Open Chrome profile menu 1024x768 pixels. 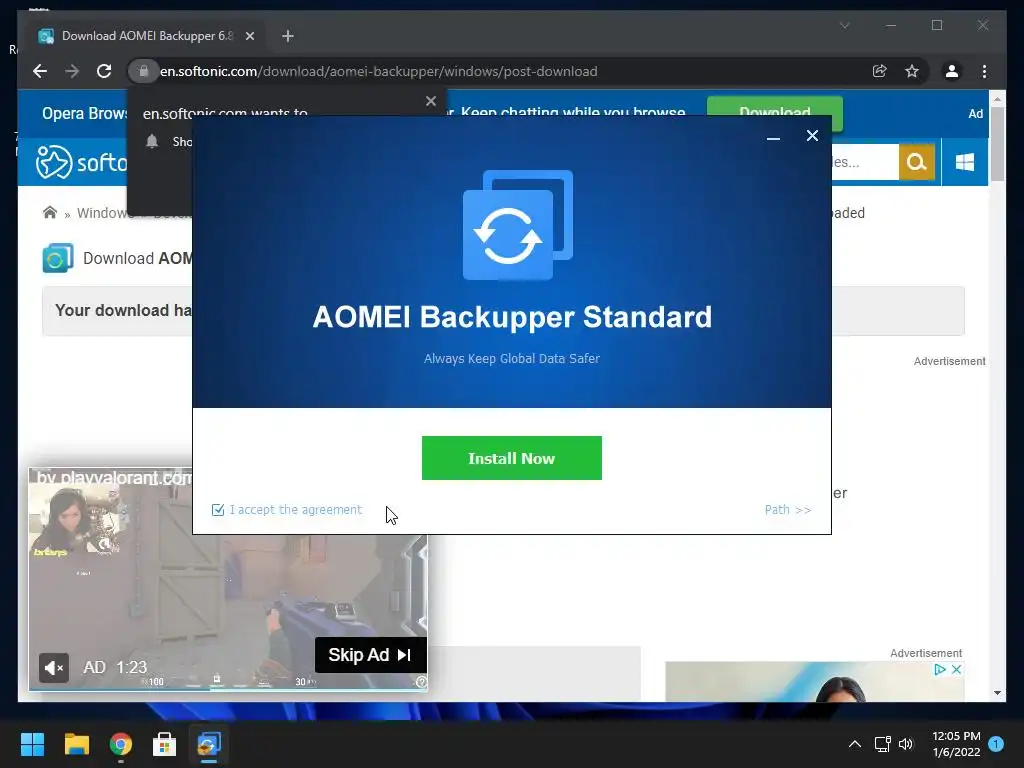[x=952, y=71]
